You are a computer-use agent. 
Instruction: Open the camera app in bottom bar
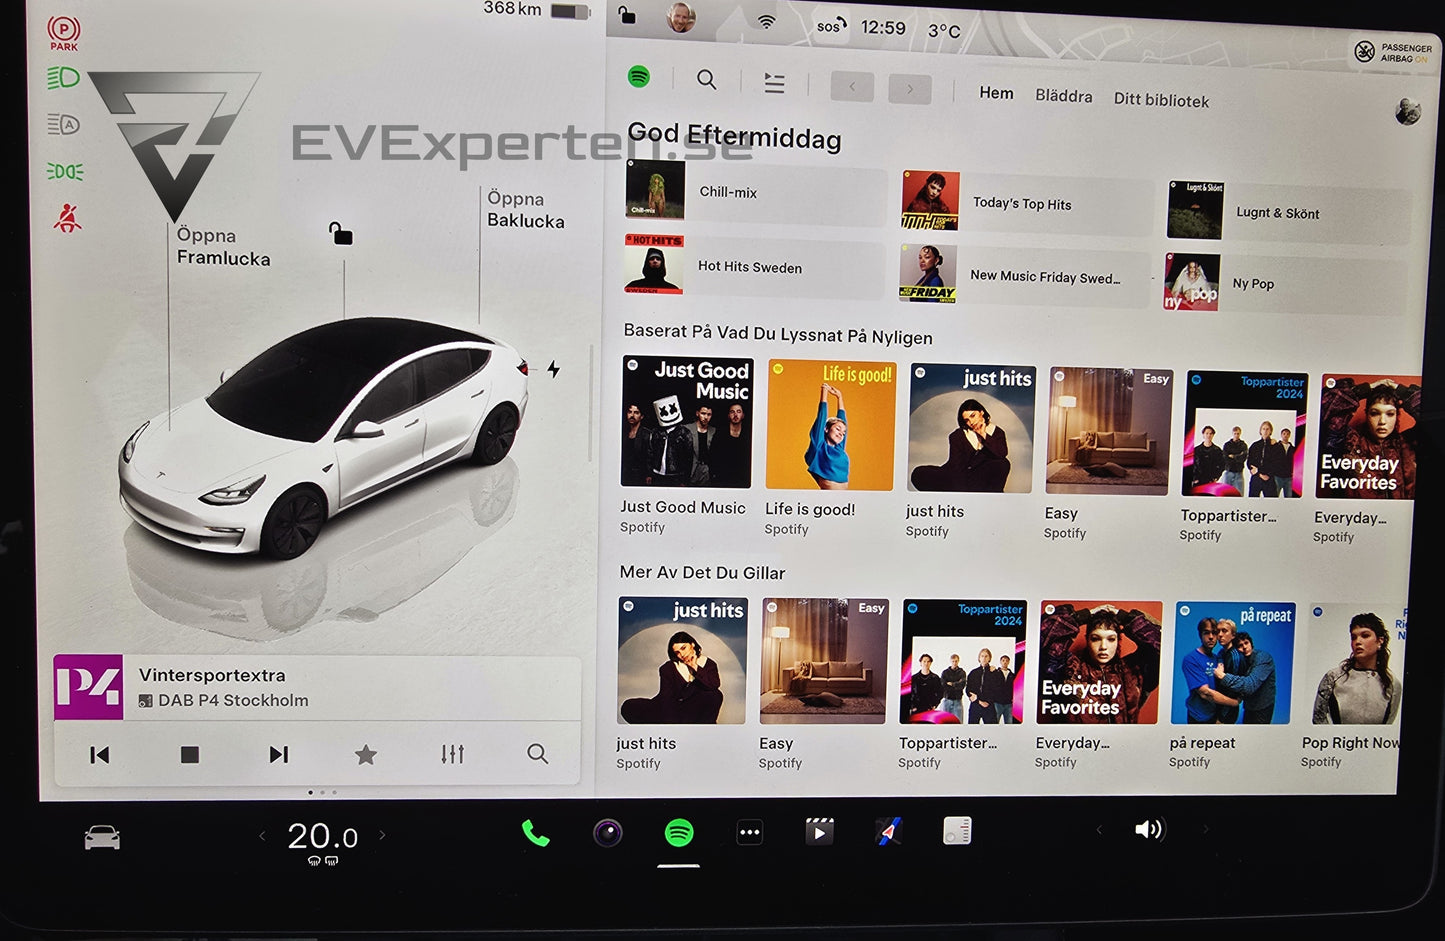[x=607, y=833]
